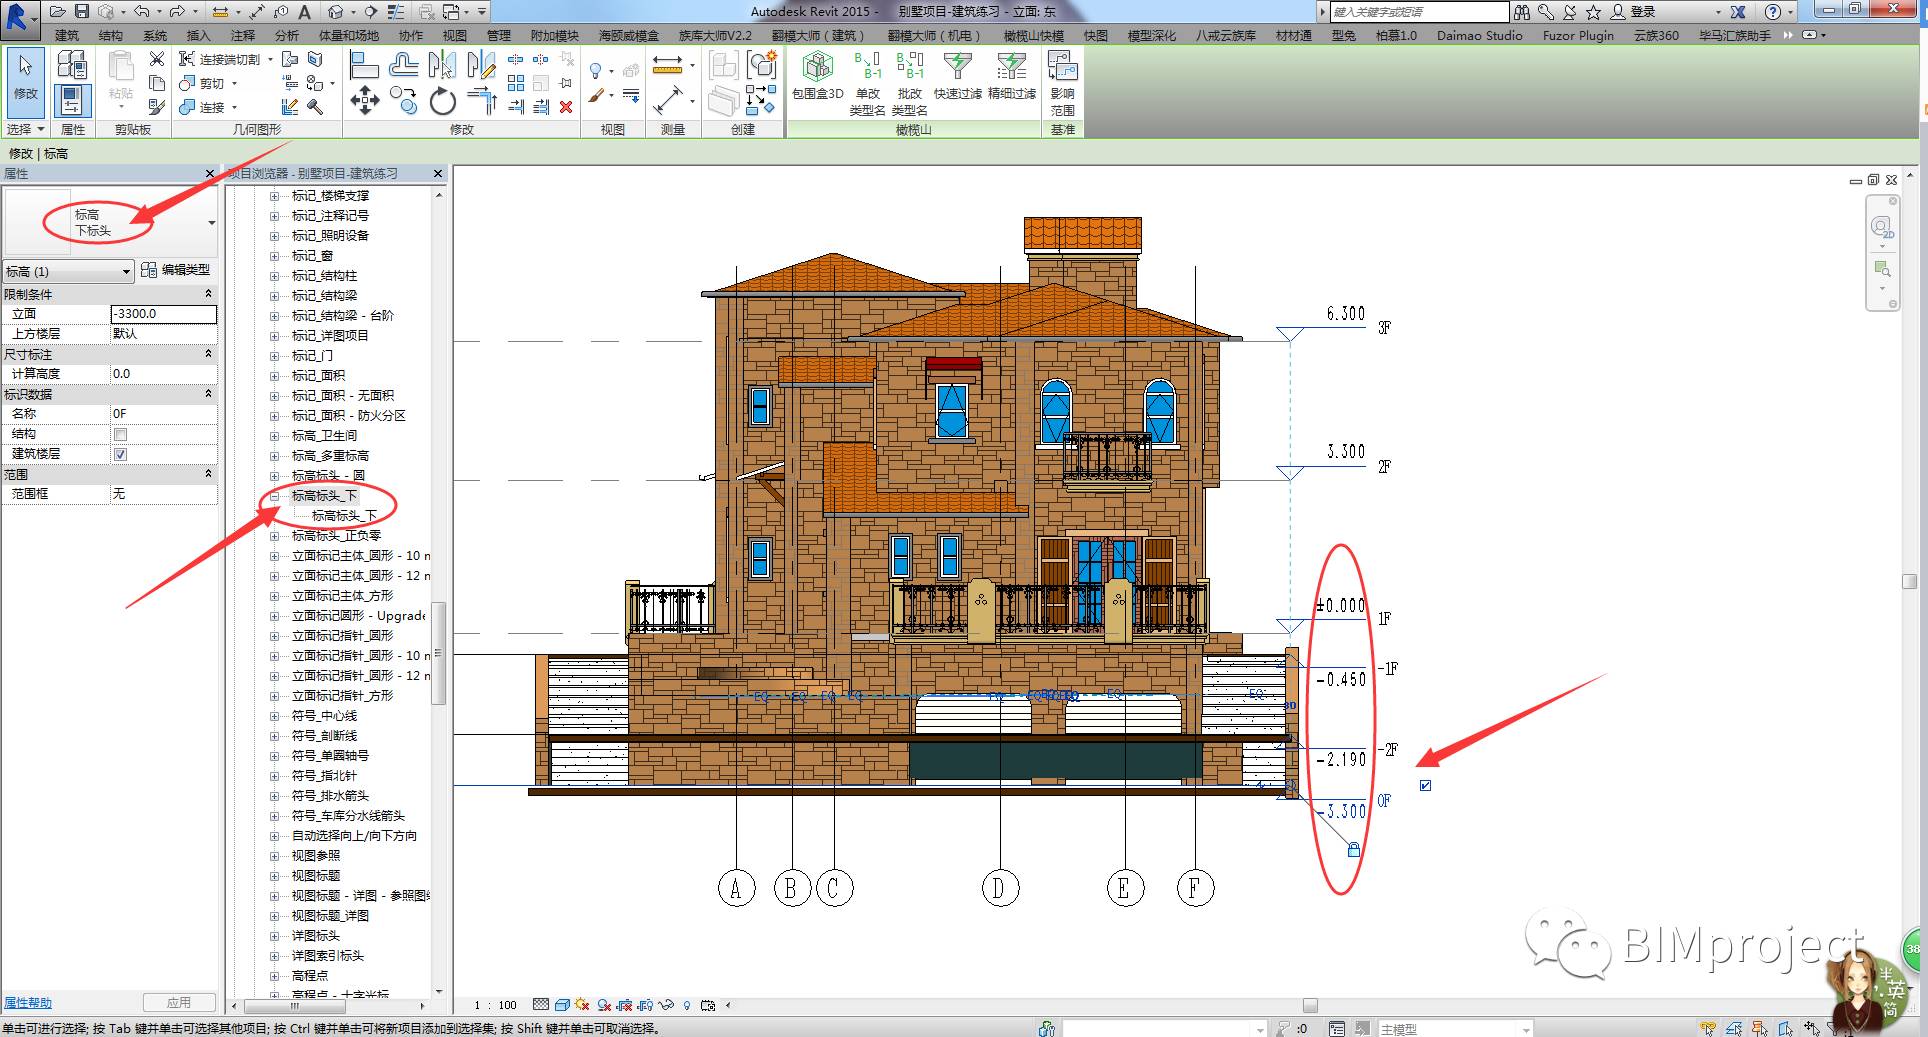Click the 编辑类型 button
1928x1037 pixels.
(177, 270)
